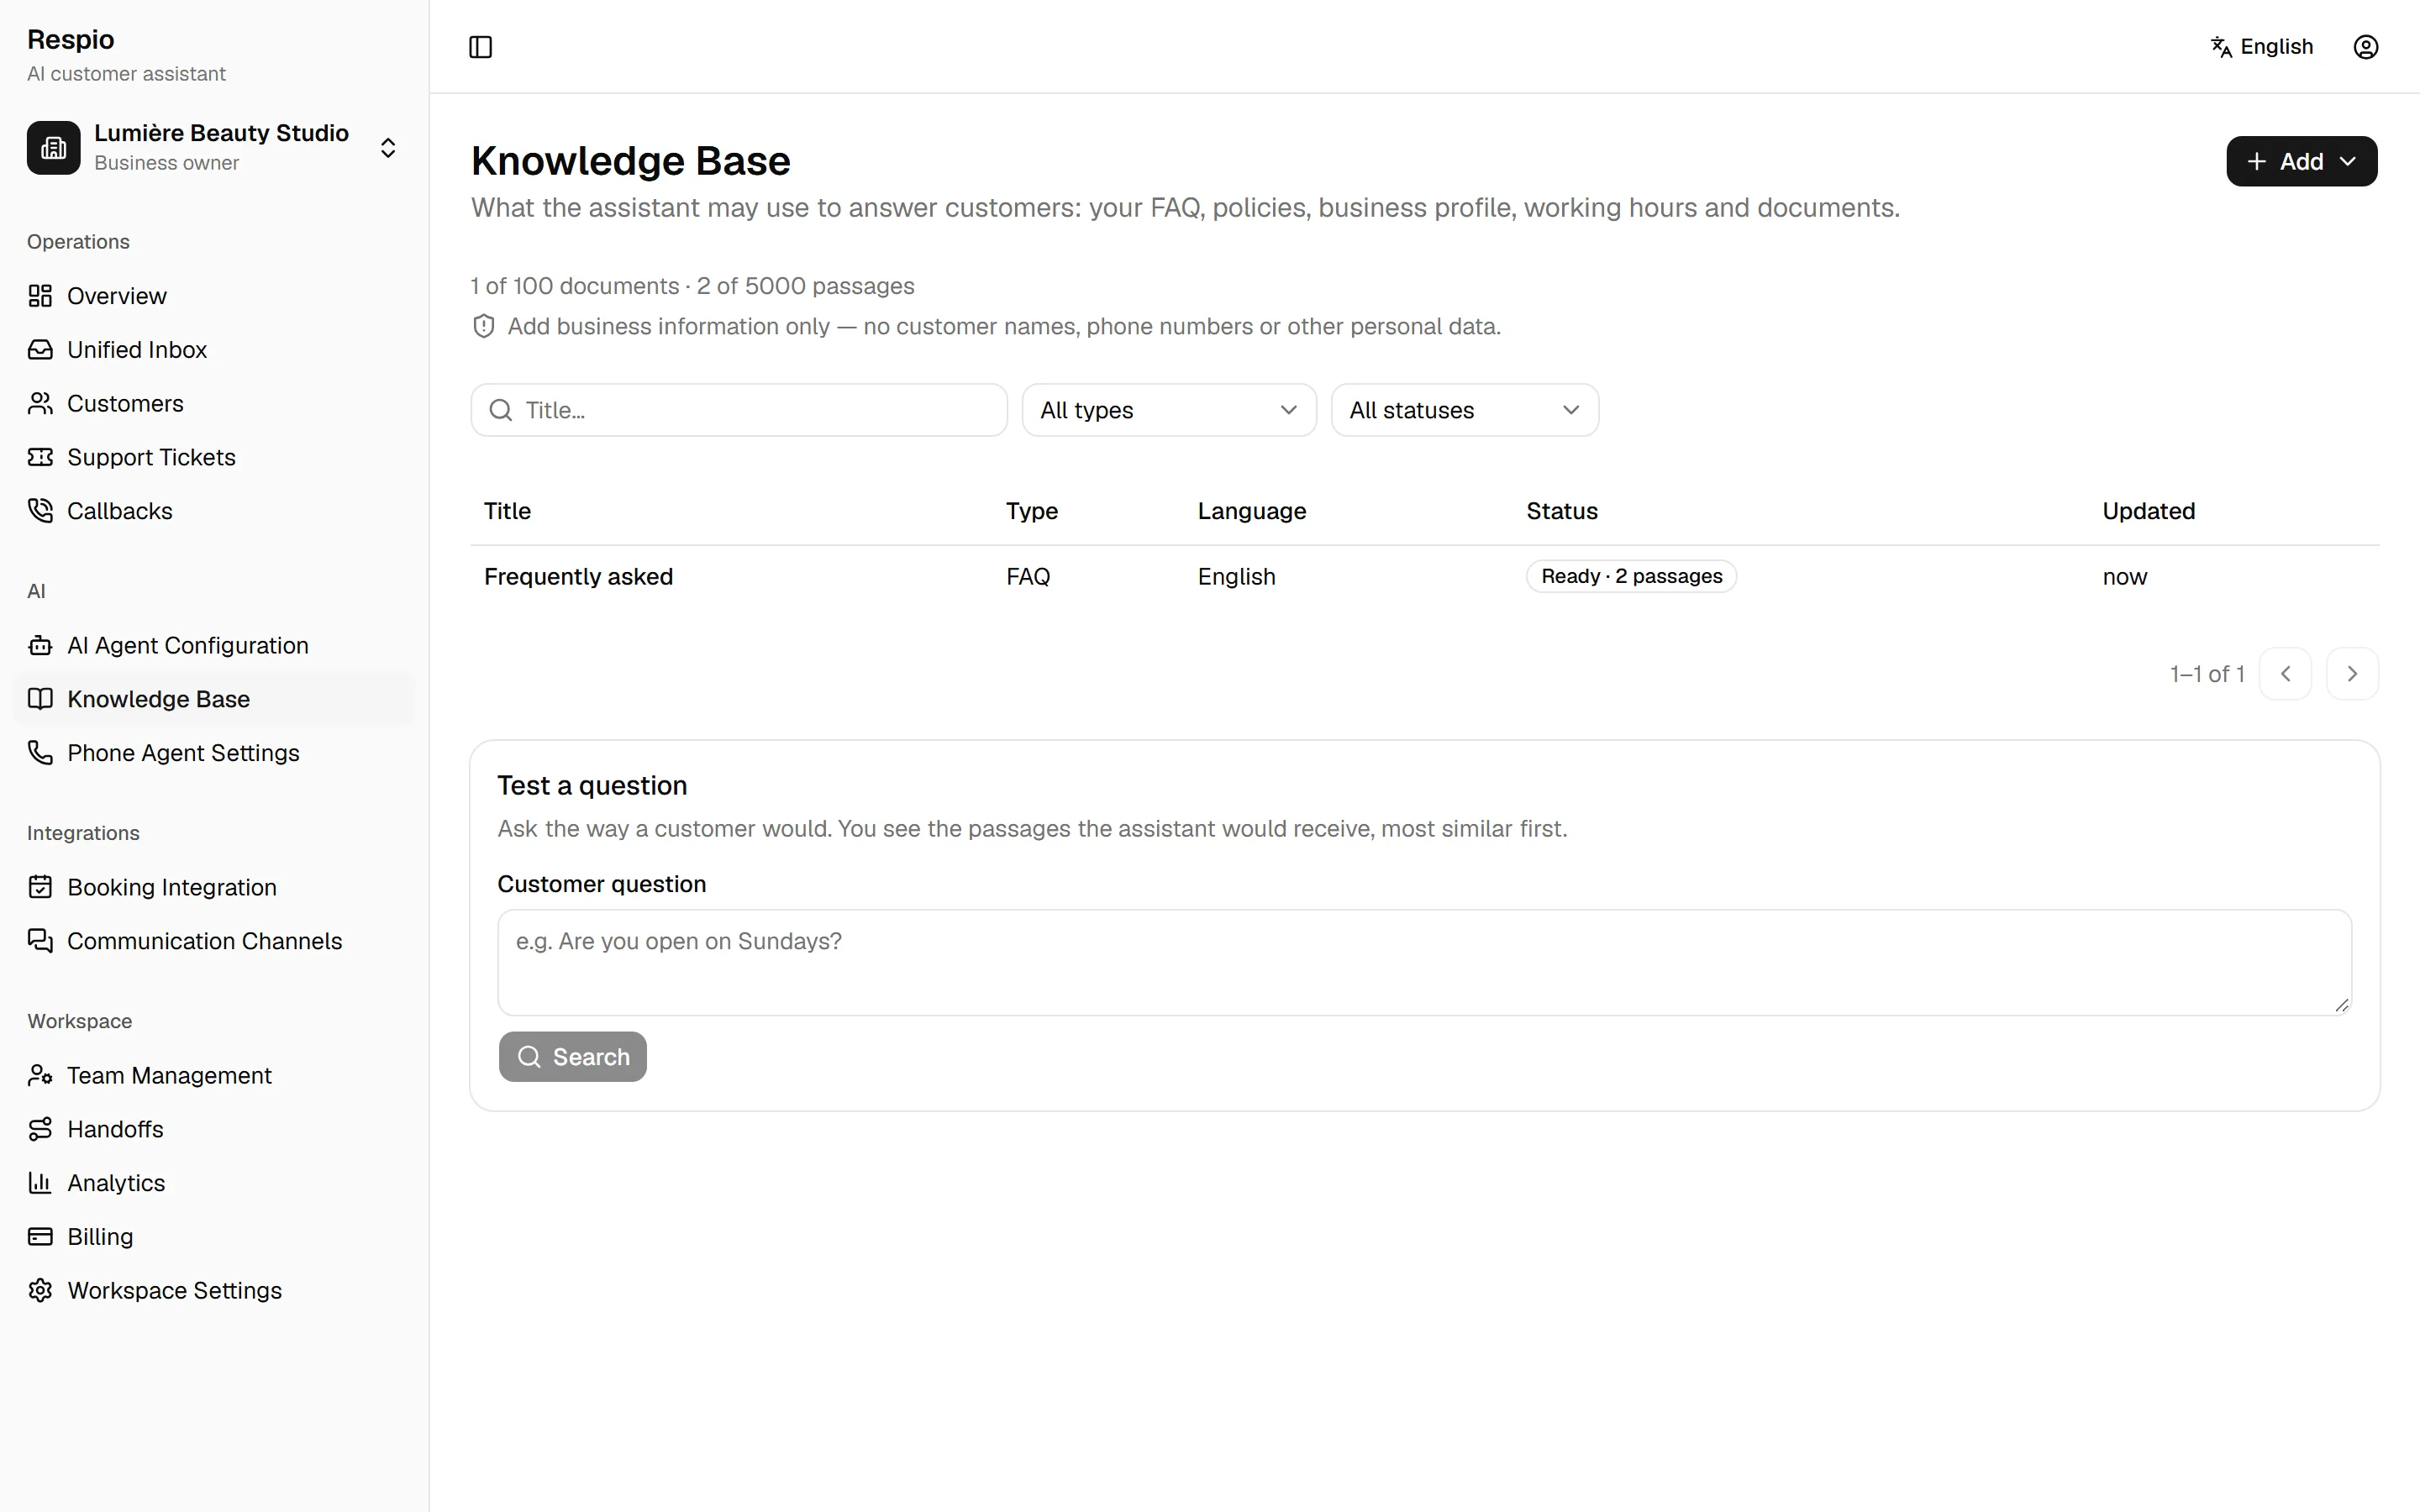Open the Frequently asked document row
2420x1512 pixels.
[x=1424, y=577]
